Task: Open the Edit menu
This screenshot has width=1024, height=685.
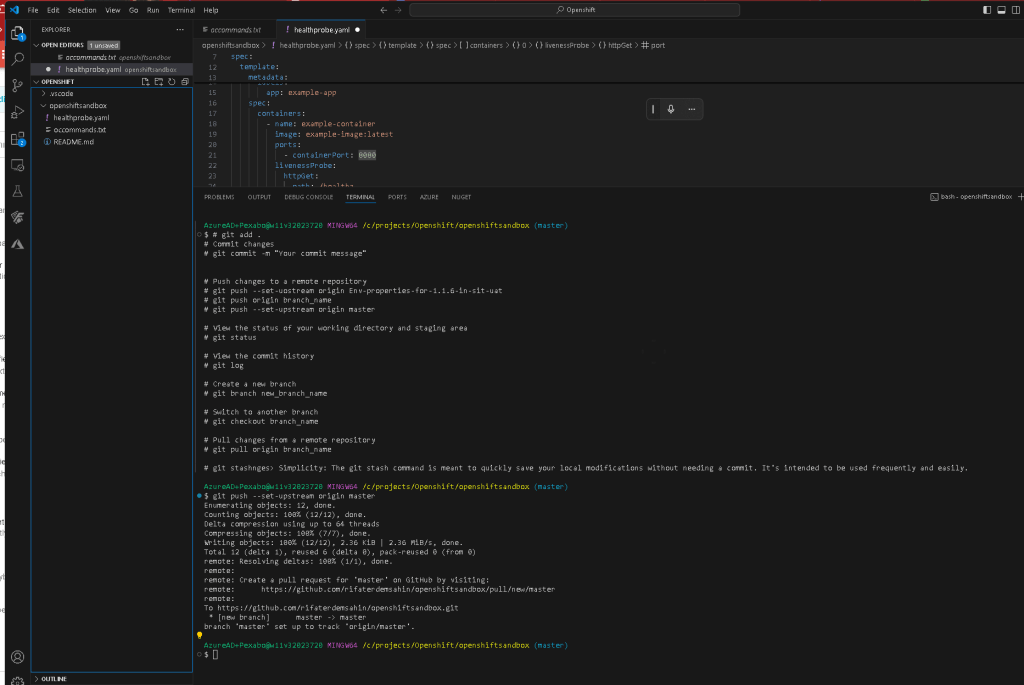Action: [53, 10]
